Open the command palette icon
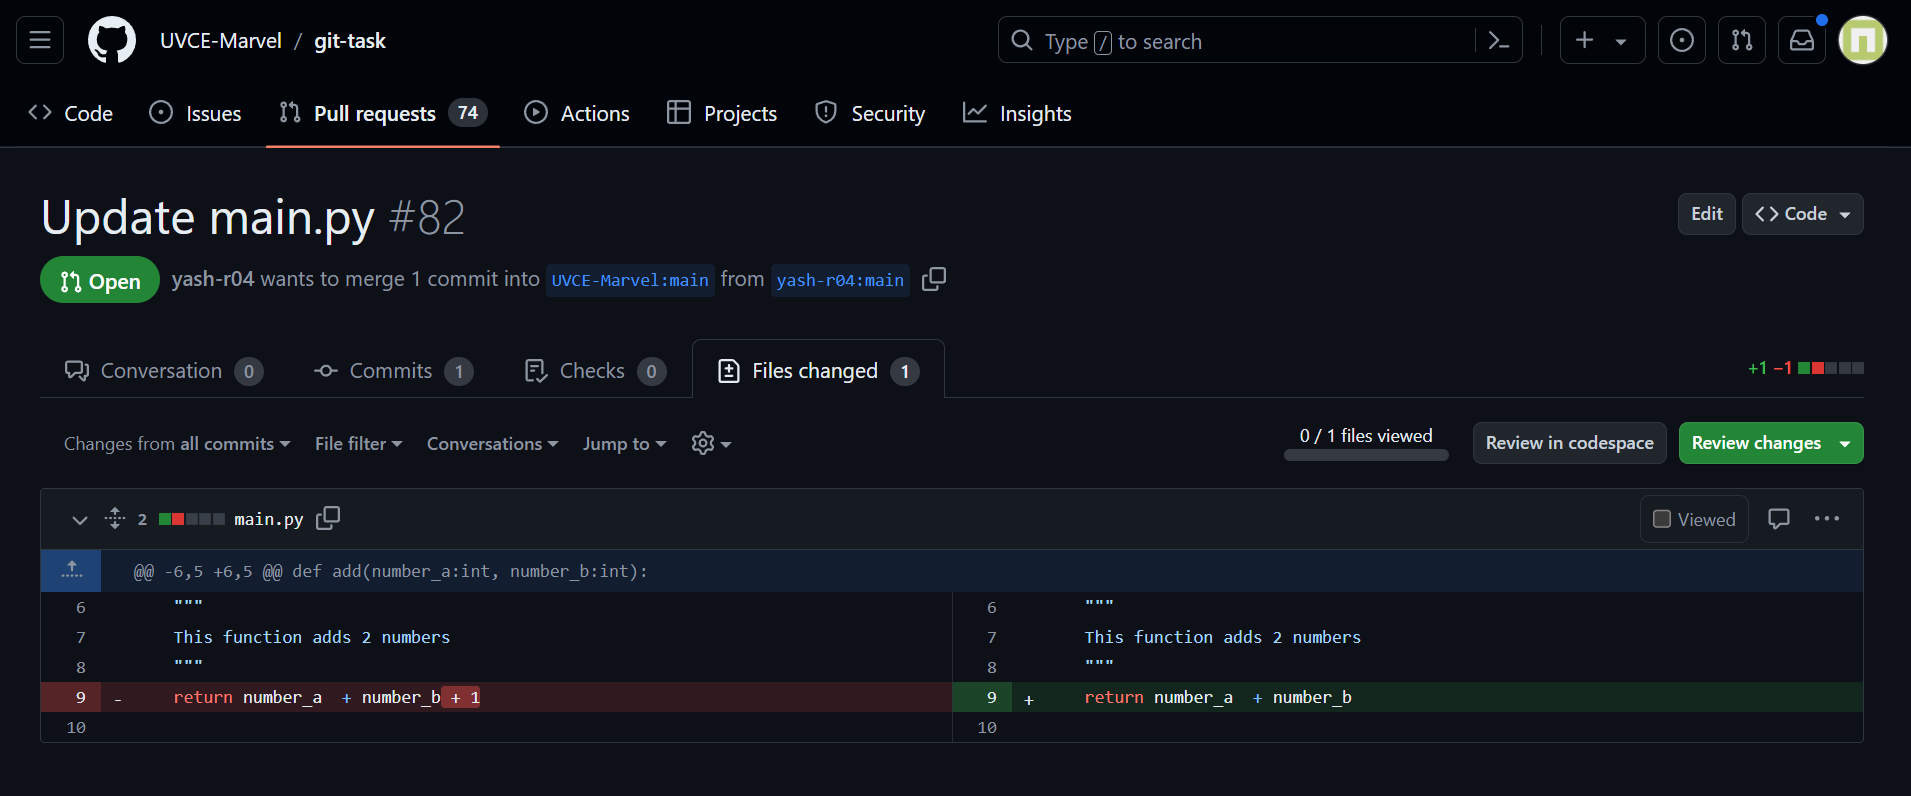The height and width of the screenshot is (796, 1911). (1498, 40)
